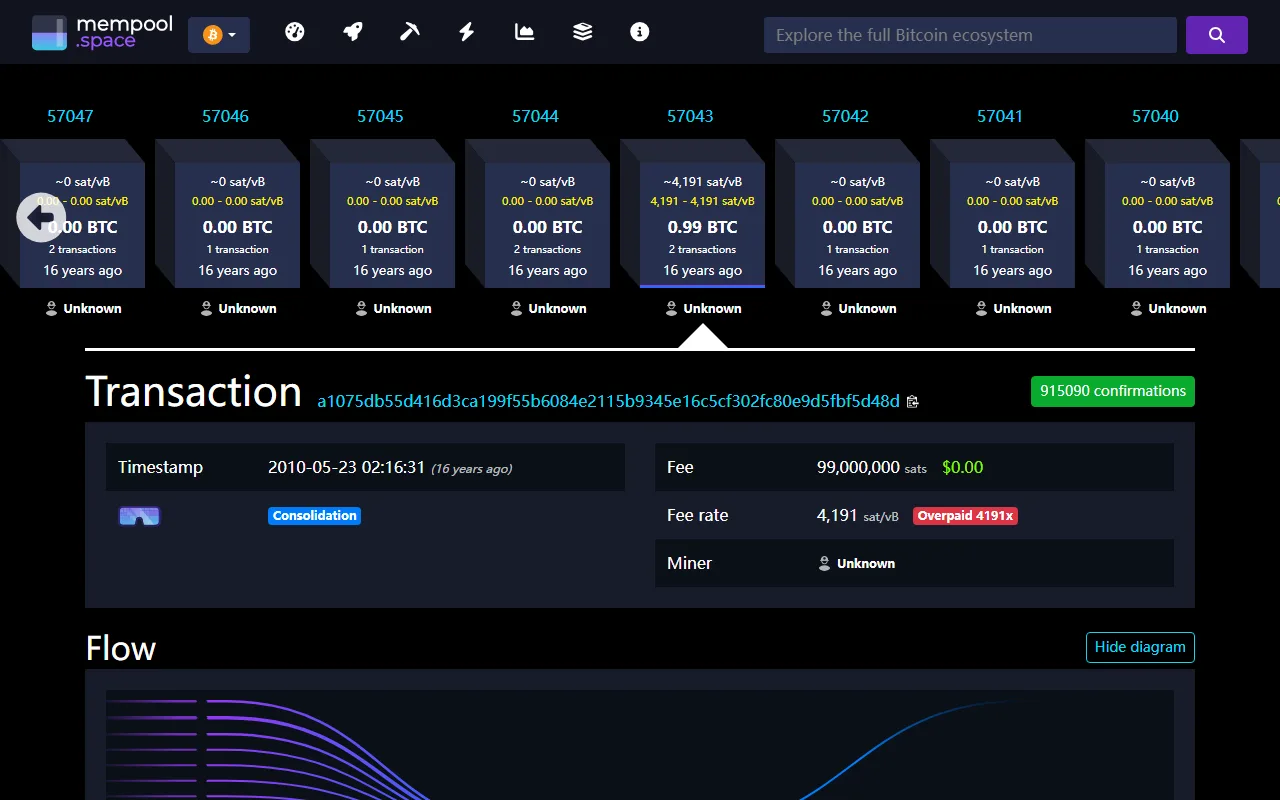Screen dimensions: 1280x800
Task: Click the Unknown pool label under block 57045
Action: (393, 308)
